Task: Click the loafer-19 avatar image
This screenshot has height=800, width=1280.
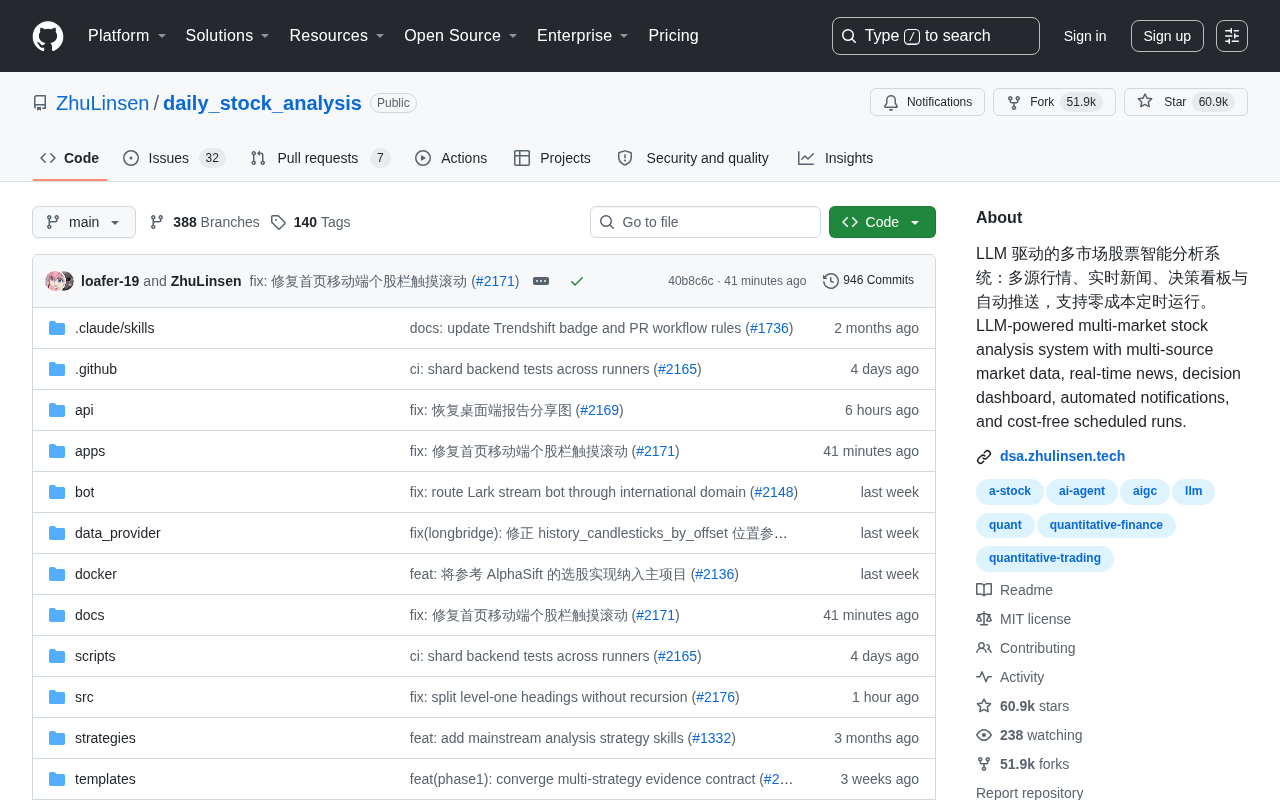Action: (54, 281)
